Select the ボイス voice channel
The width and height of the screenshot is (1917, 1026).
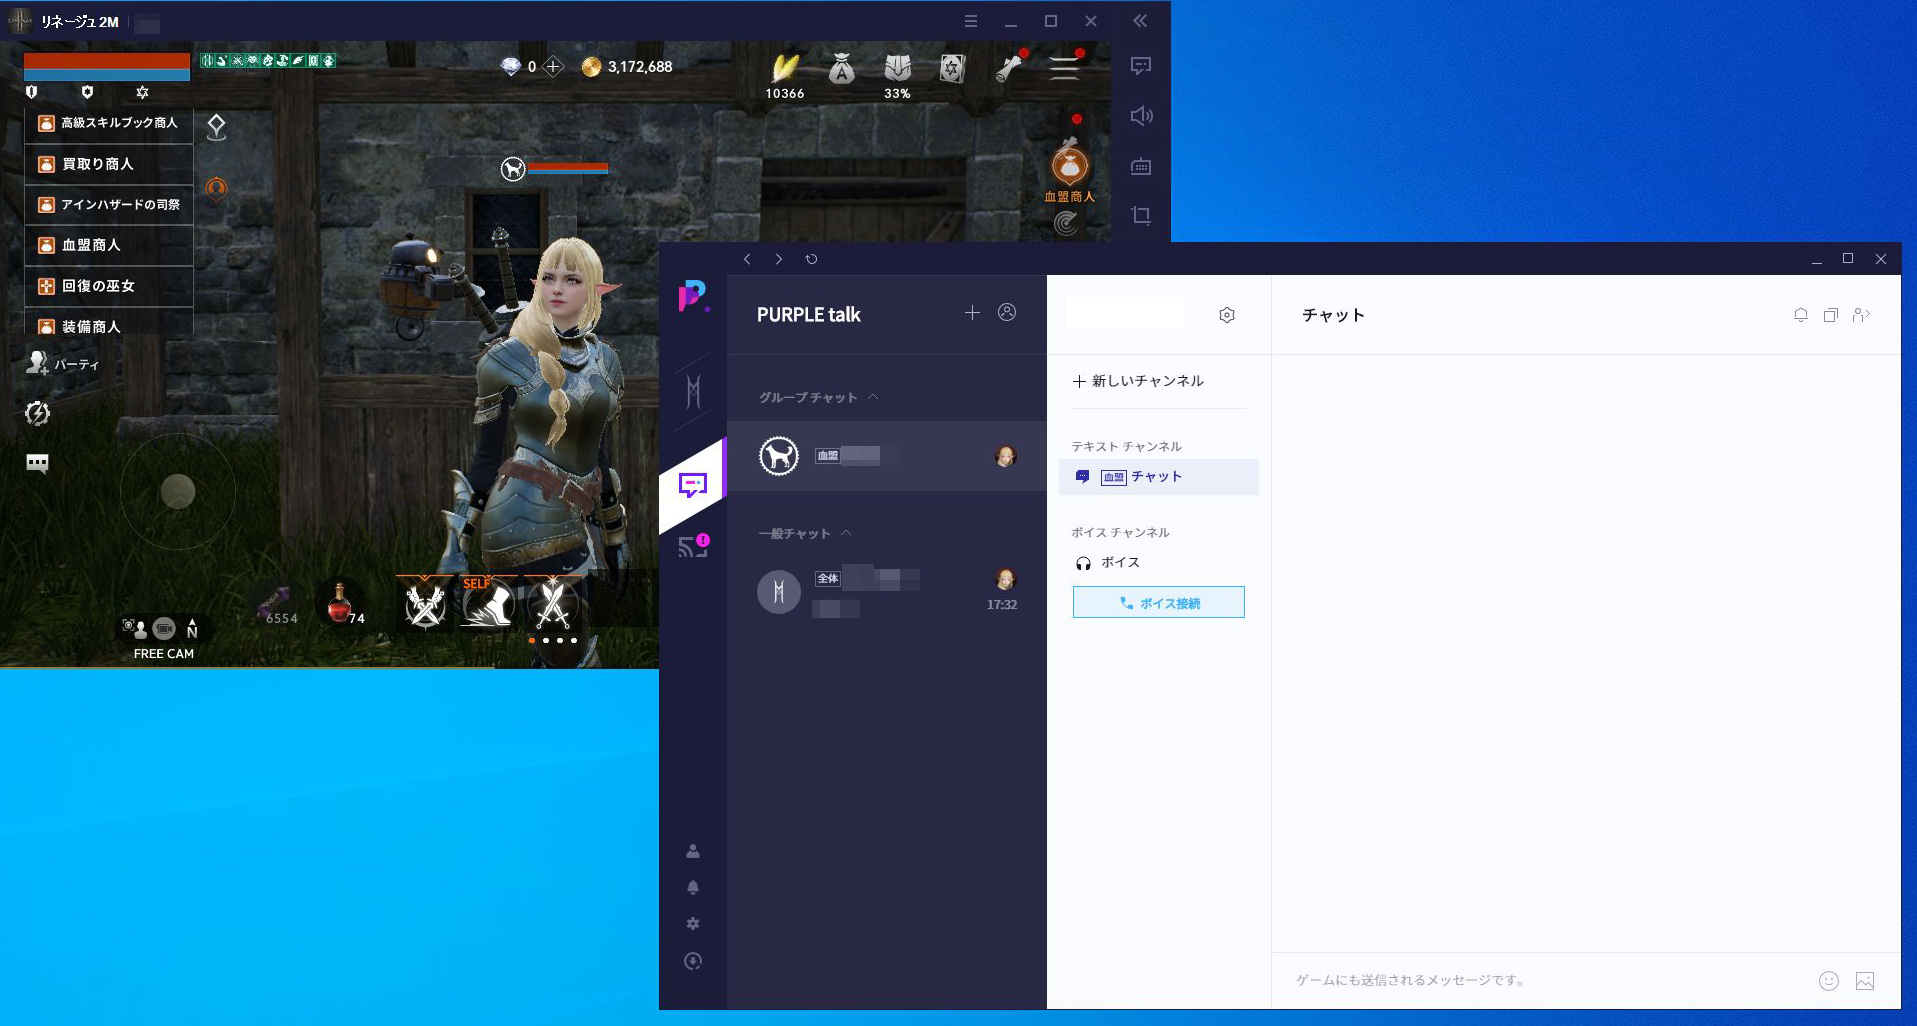pyautogui.click(x=1108, y=563)
